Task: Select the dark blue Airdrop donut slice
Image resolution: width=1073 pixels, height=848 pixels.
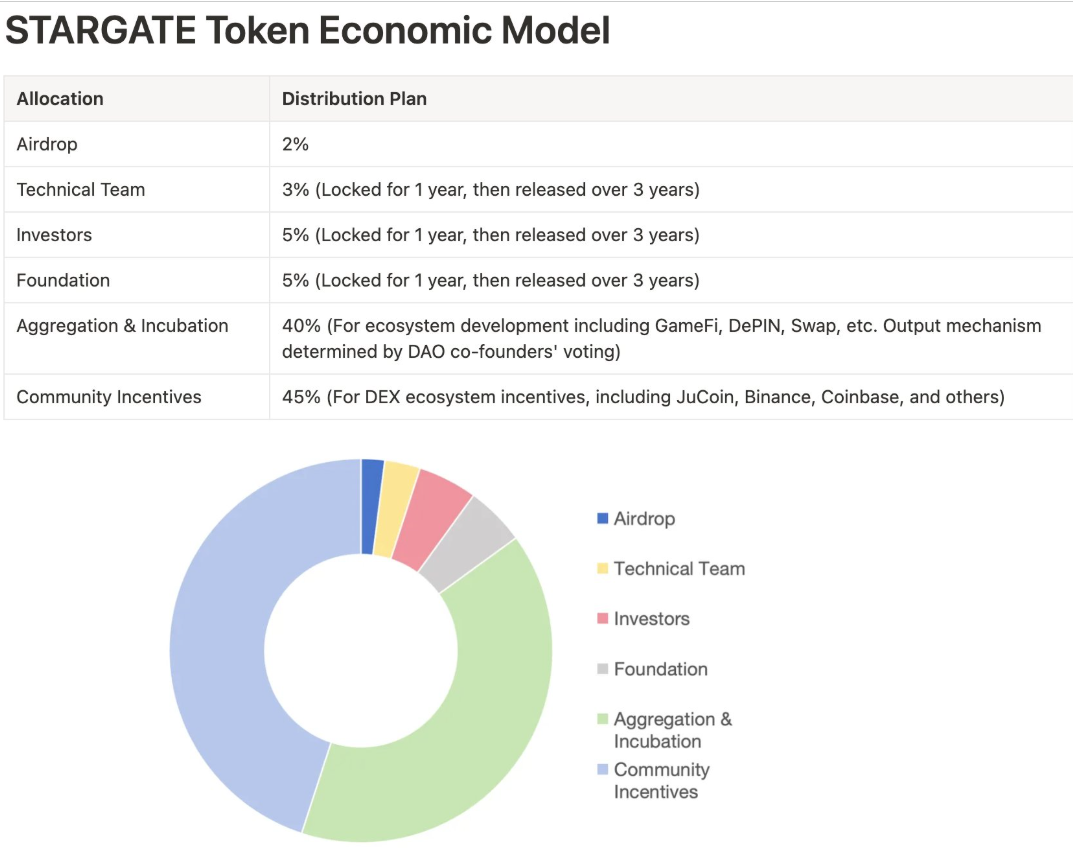Action: [371, 506]
